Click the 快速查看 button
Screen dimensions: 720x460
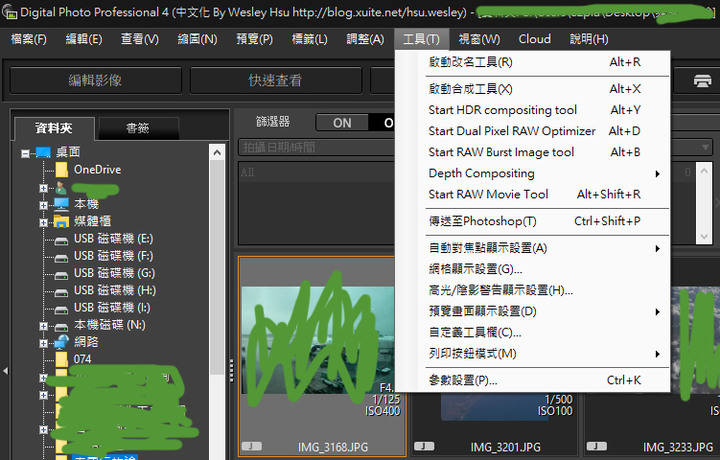coord(276,81)
